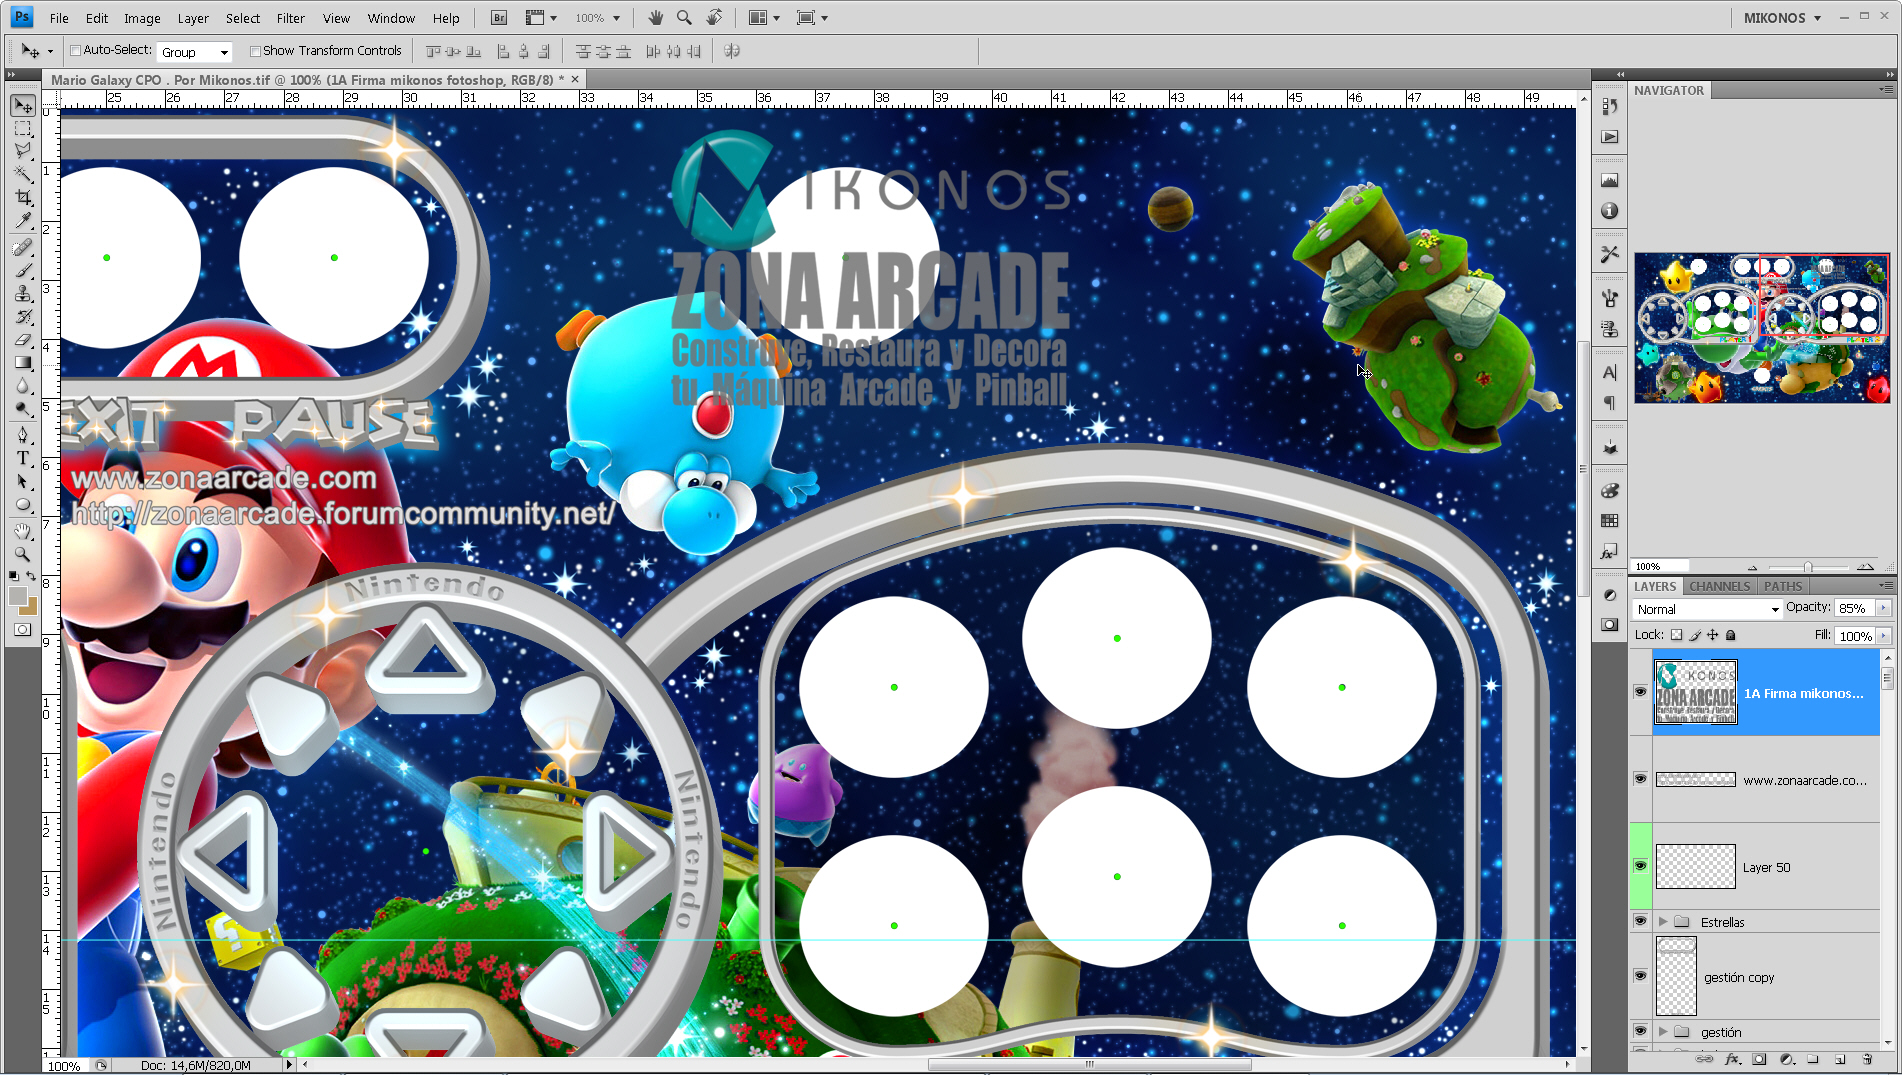Open the Opacity slider arrow

coord(1884,608)
